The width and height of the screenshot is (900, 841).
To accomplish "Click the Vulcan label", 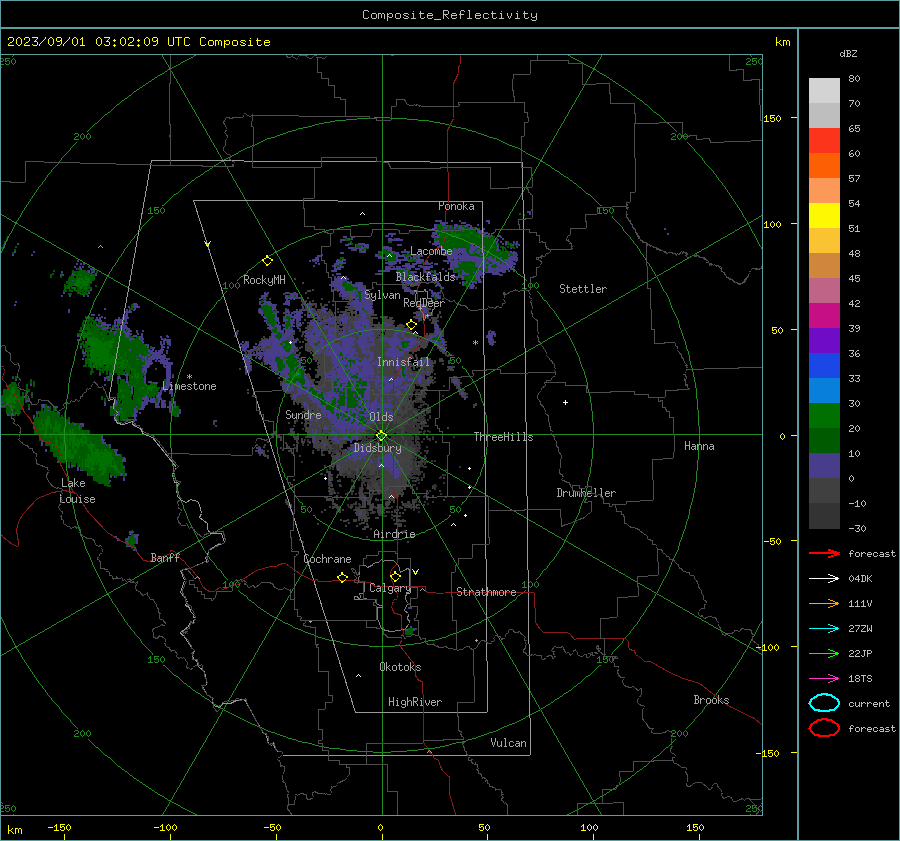I will [508, 743].
